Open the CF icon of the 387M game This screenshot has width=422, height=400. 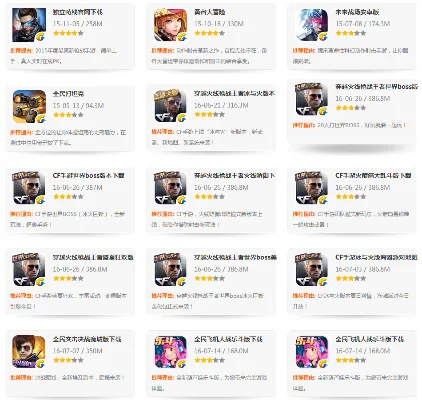point(29,188)
